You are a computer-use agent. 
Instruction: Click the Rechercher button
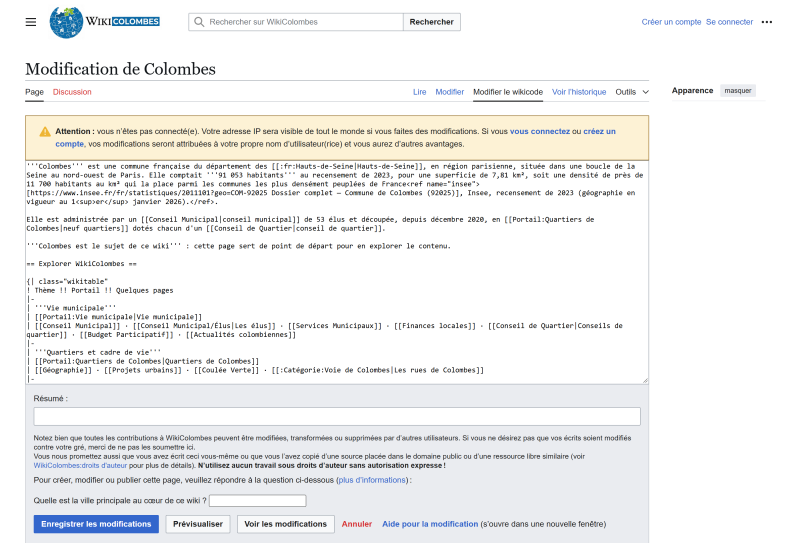click(x=432, y=22)
